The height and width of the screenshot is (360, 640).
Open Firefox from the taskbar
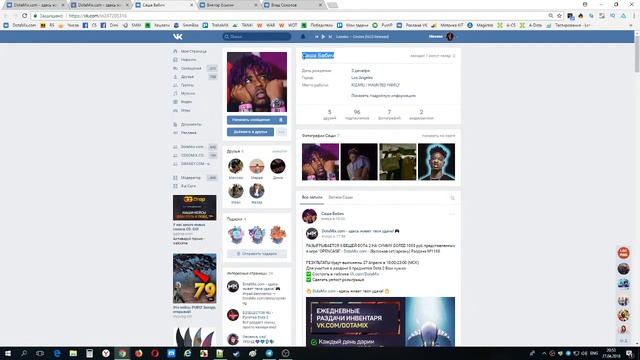coord(138,353)
